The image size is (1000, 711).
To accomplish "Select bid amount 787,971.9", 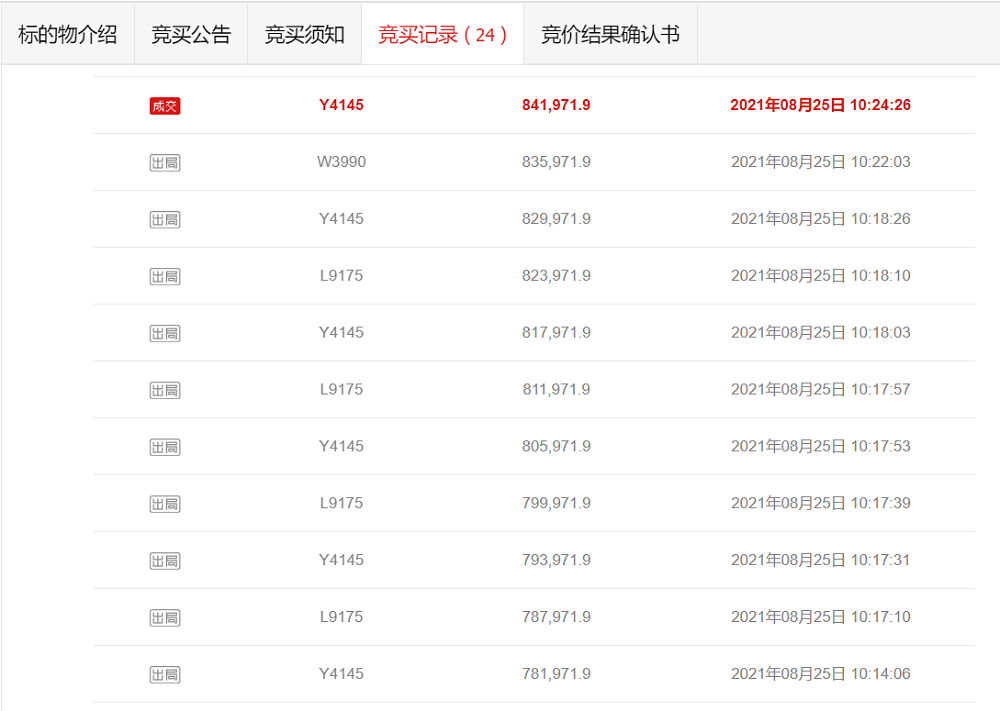I will click(556, 617).
